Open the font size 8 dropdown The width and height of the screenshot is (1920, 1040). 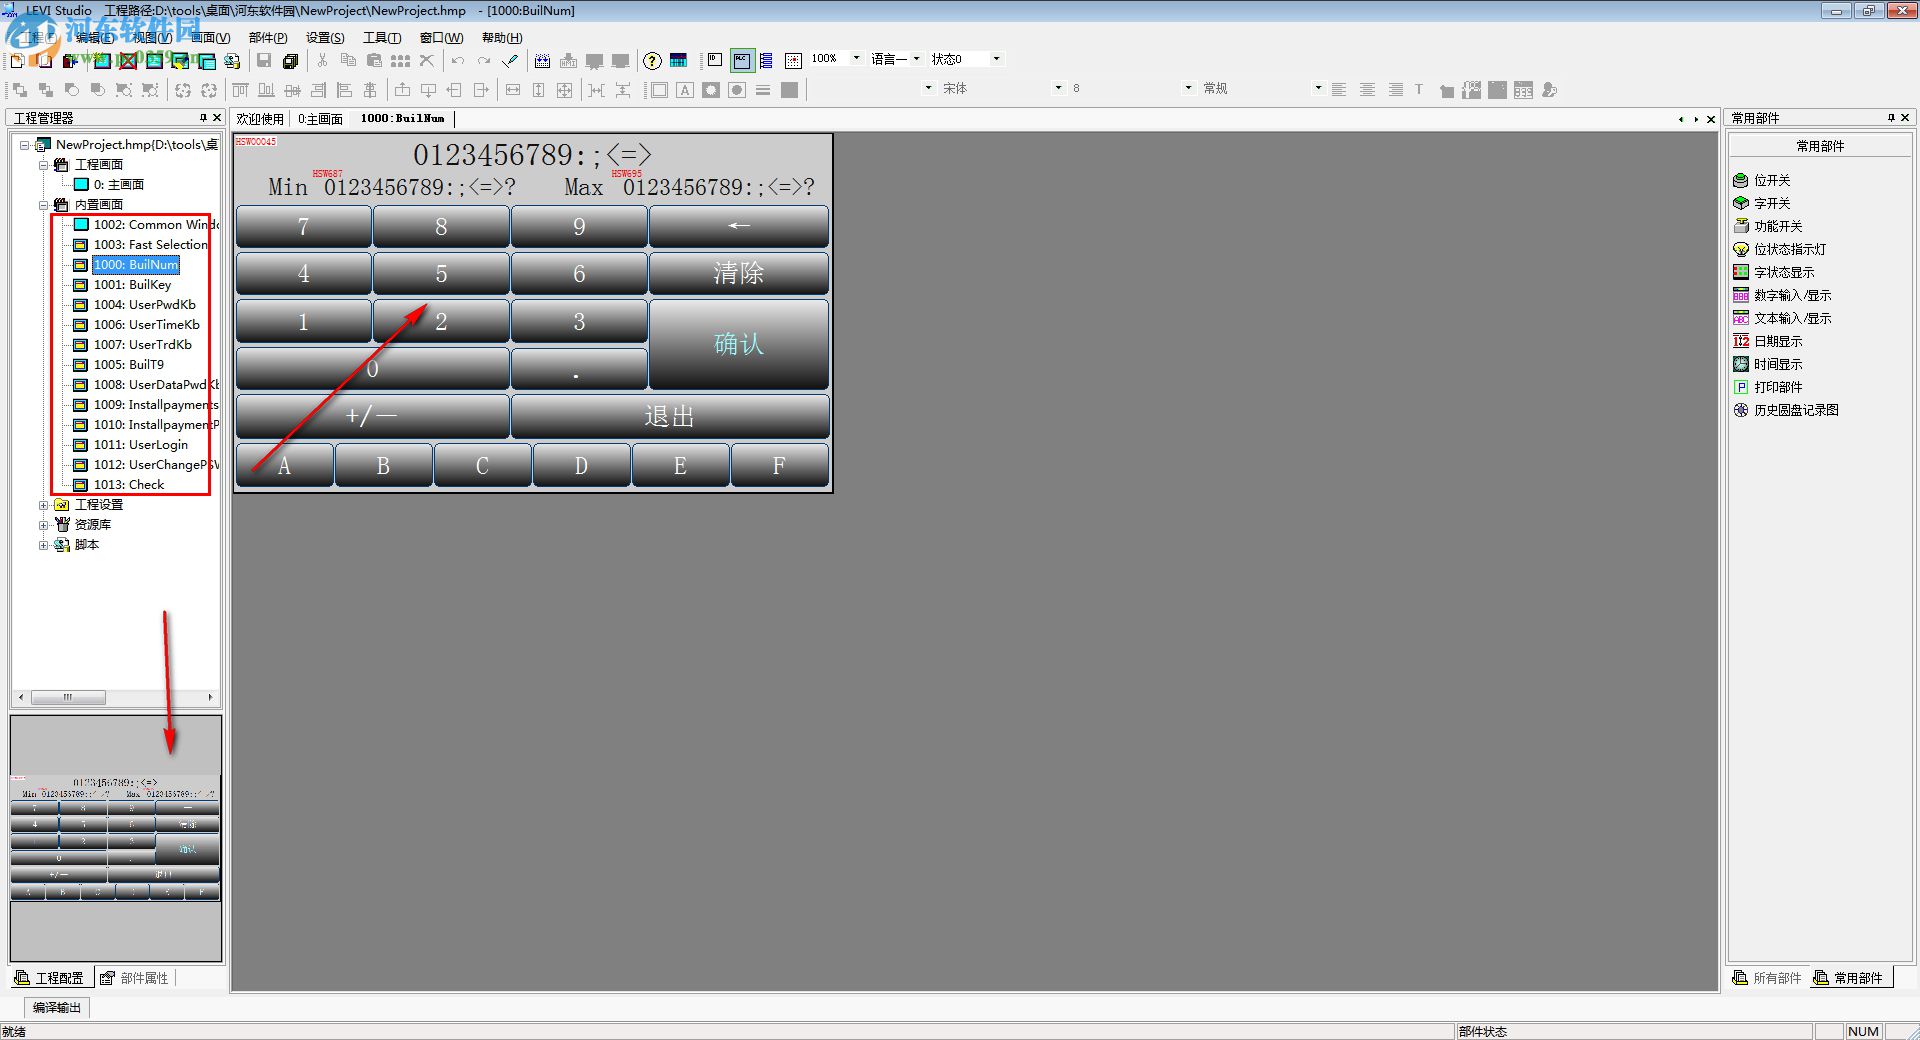click(x=1188, y=88)
